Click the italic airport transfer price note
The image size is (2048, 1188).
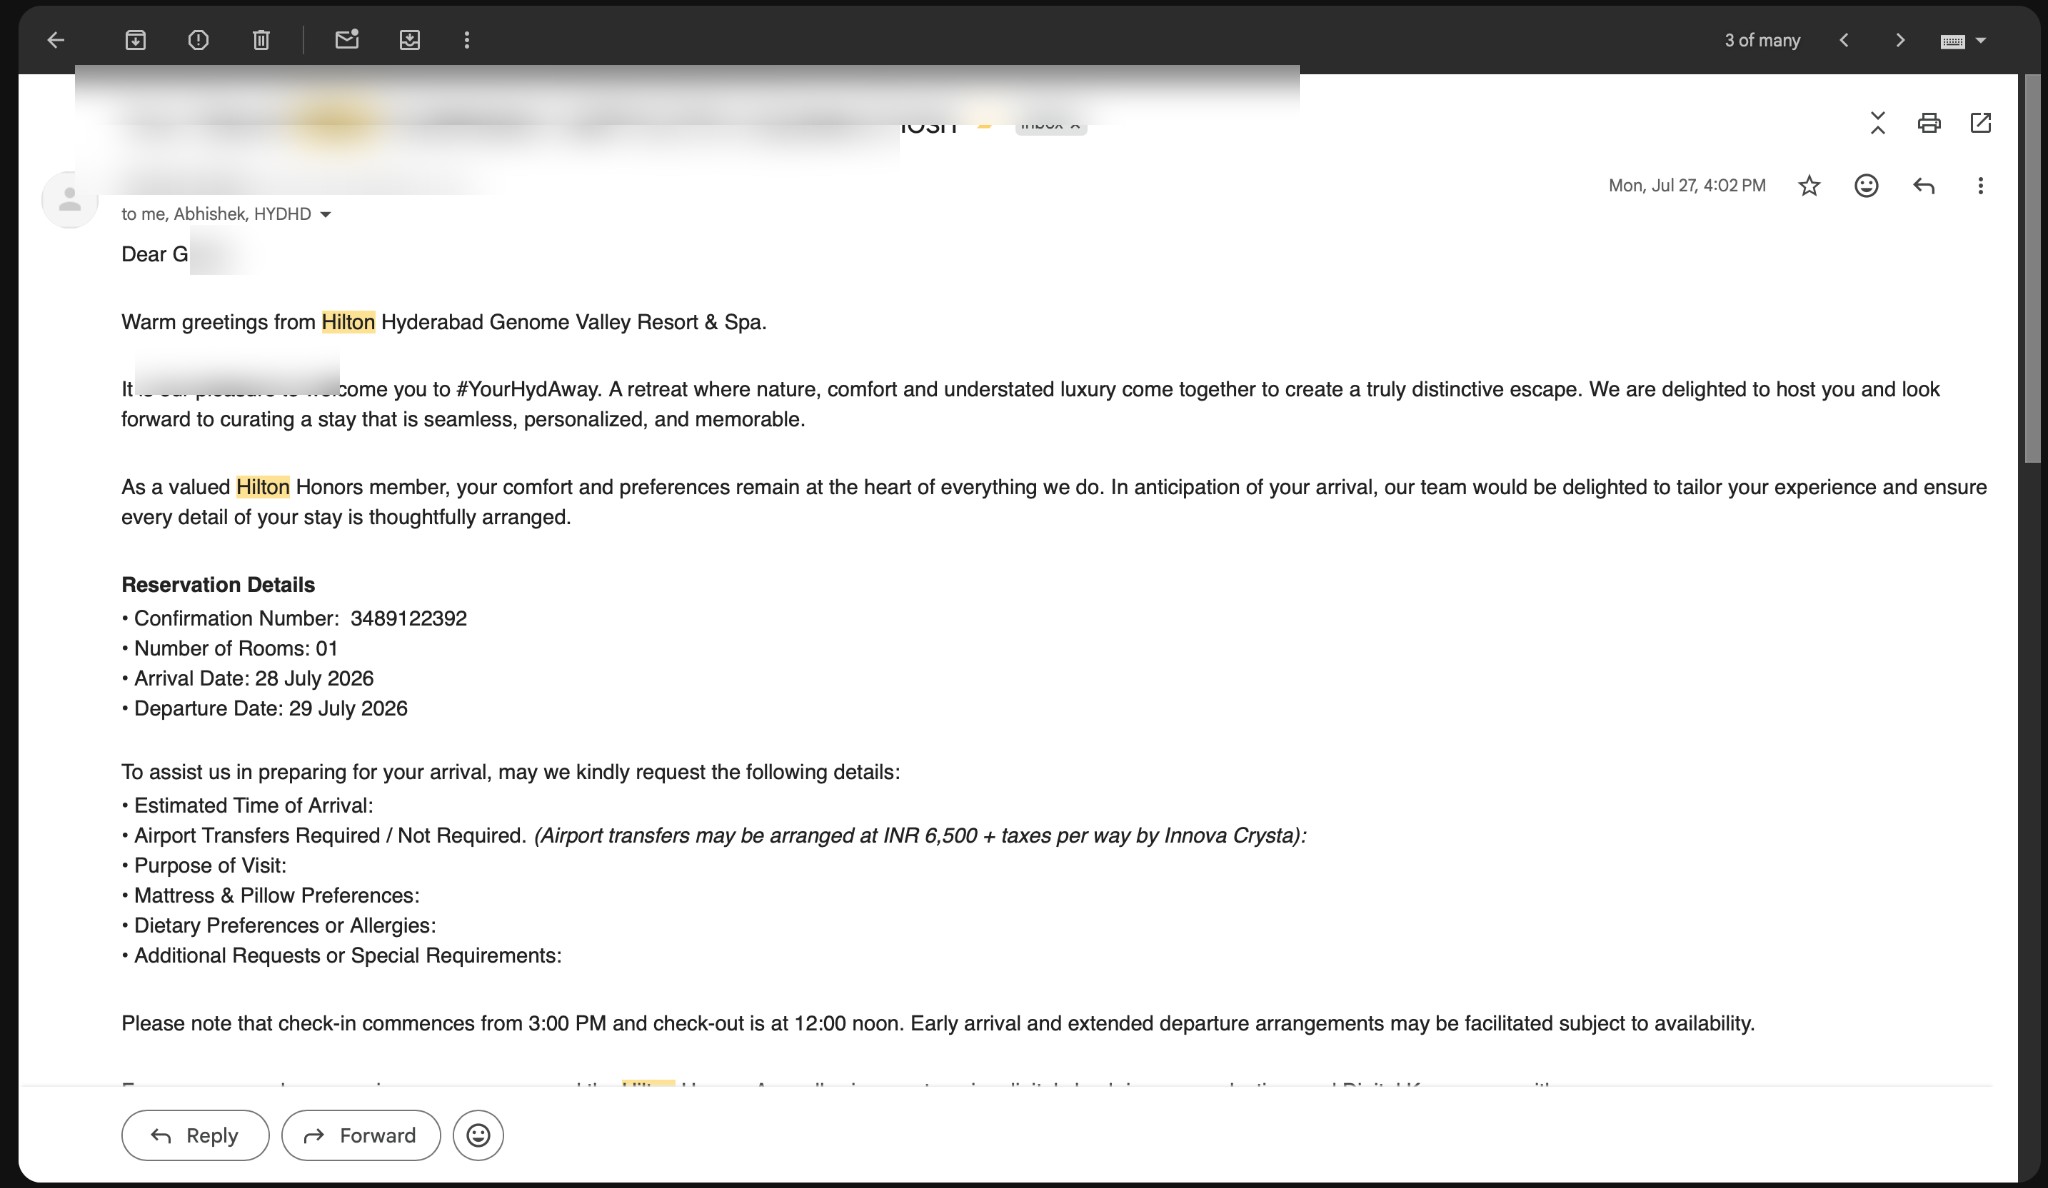pyautogui.click(x=920, y=836)
